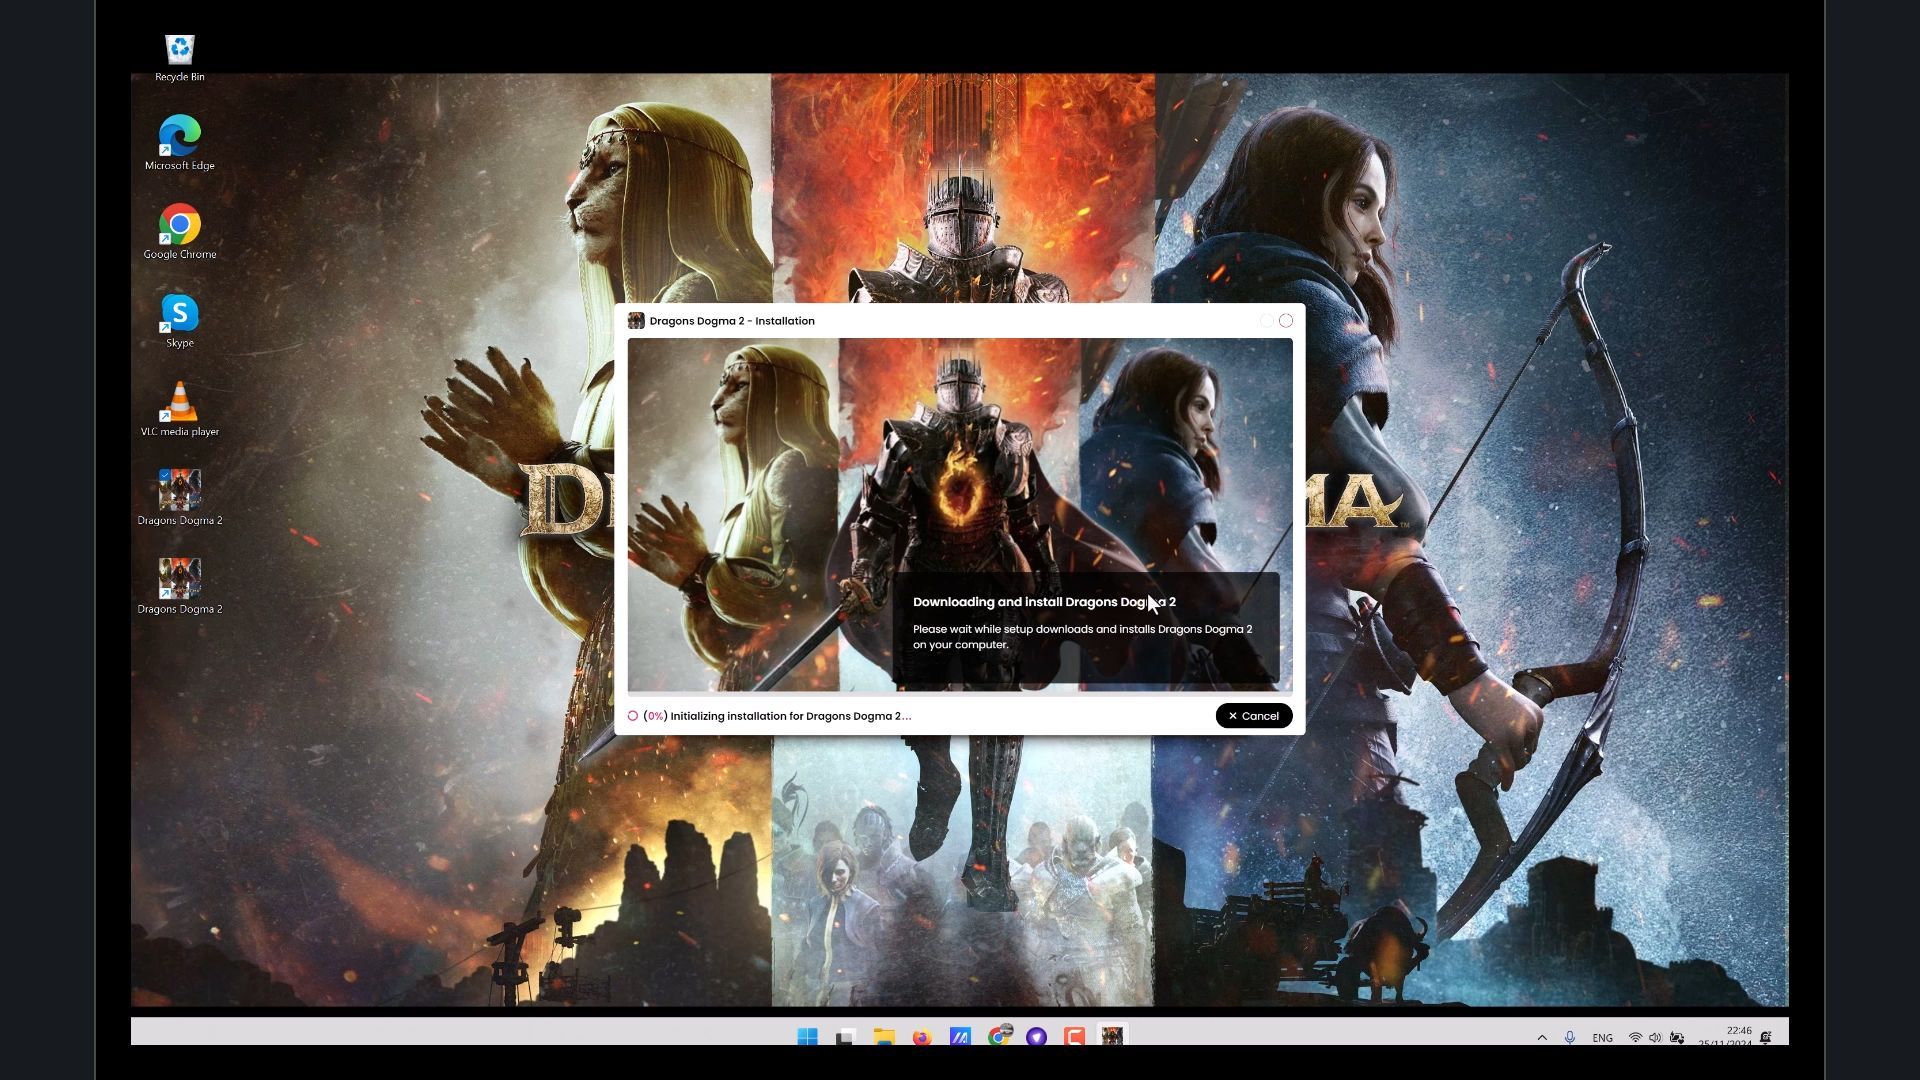The image size is (1920, 1080).
Task: Open Task View in the taskbar
Action: coord(845,1037)
